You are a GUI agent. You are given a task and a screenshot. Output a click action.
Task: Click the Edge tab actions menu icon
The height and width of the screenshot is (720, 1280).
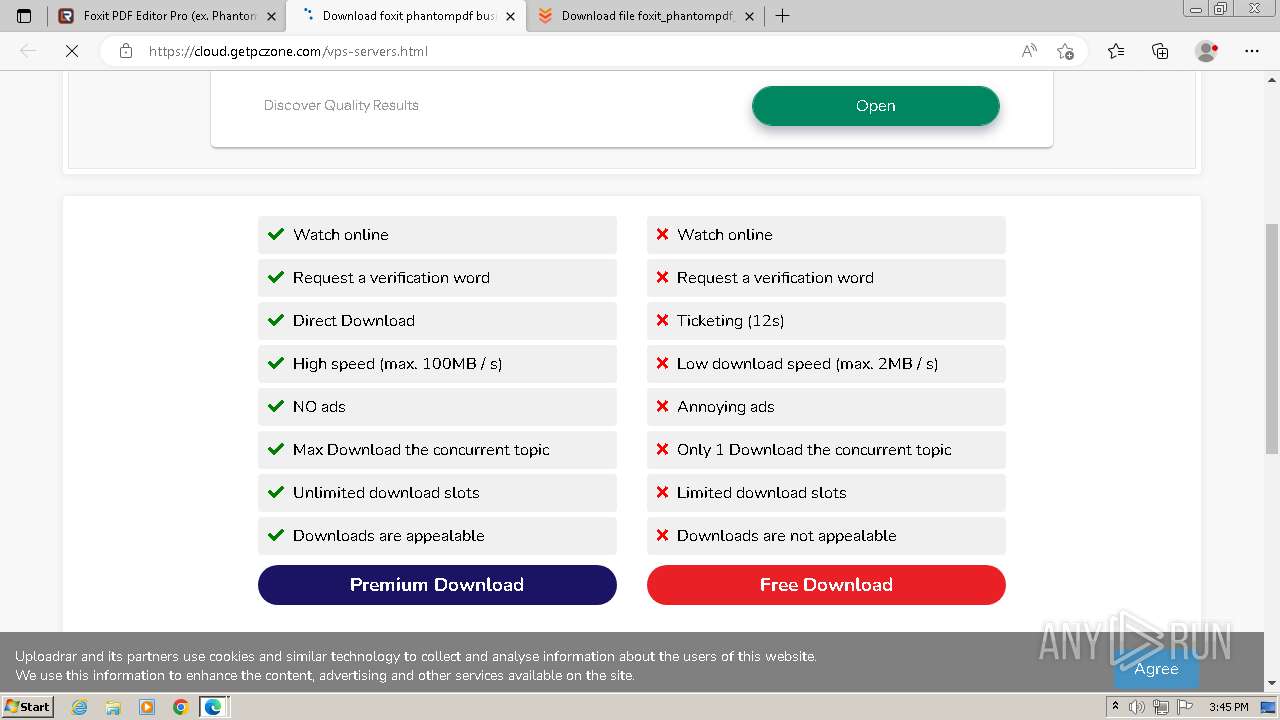[24, 16]
